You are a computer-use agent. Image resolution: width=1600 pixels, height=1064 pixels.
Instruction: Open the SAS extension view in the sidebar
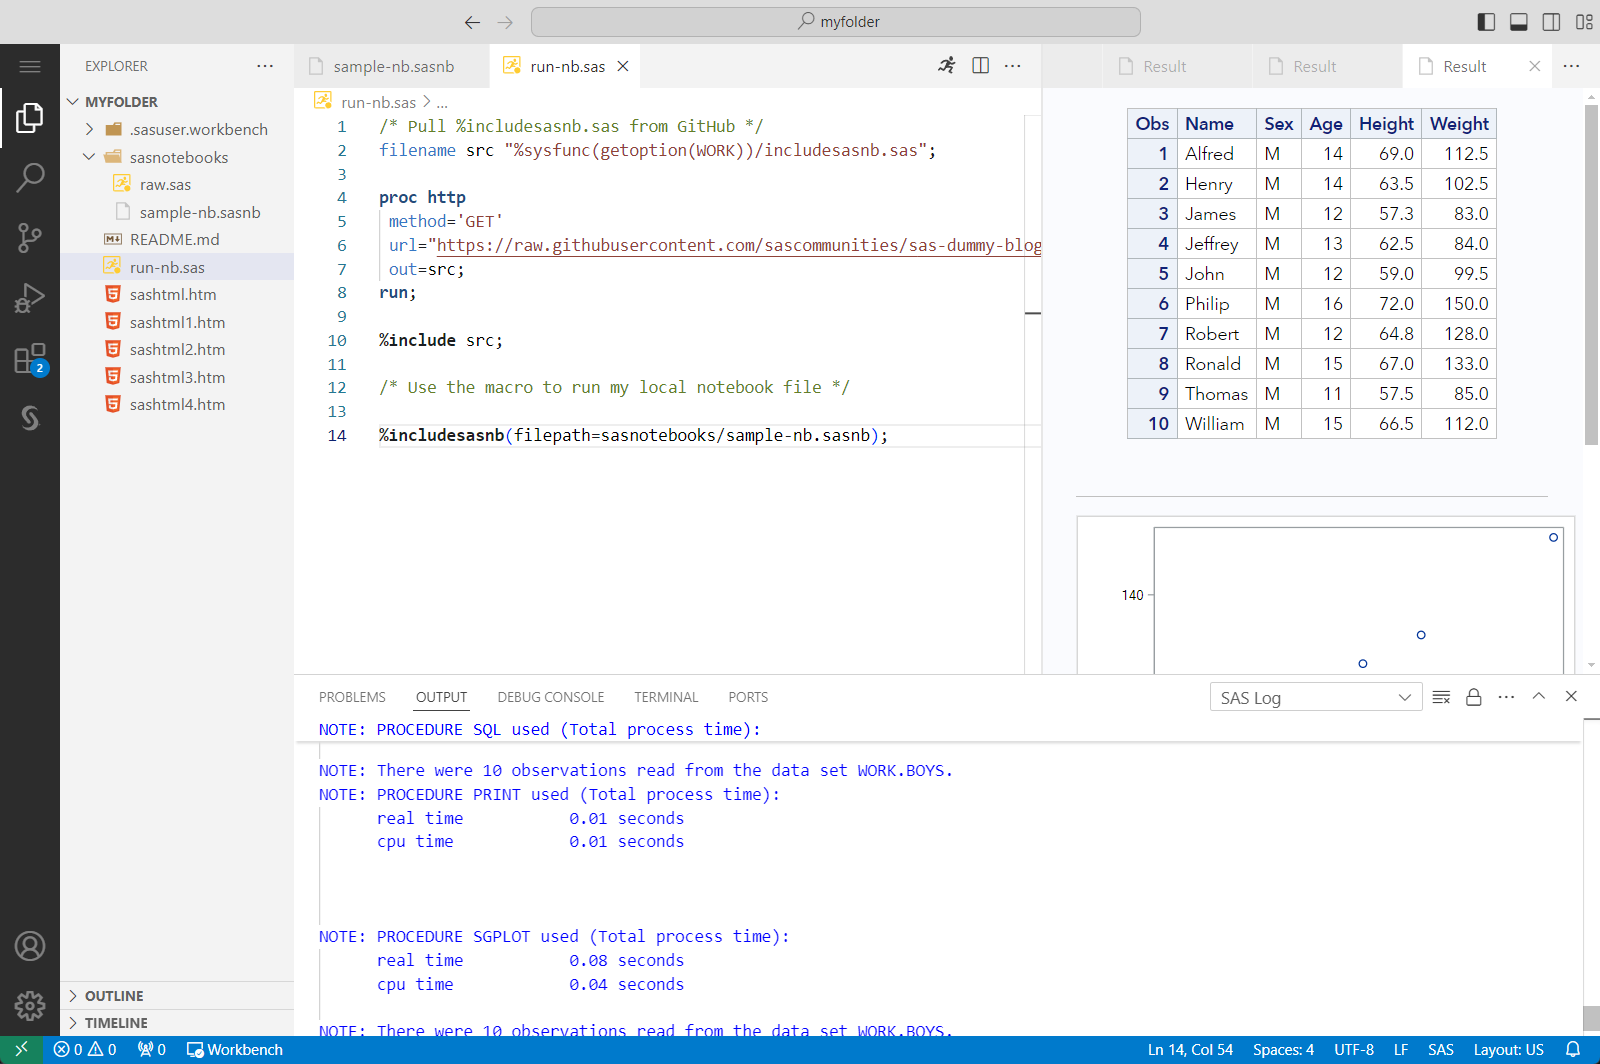[x=30, y=419]
